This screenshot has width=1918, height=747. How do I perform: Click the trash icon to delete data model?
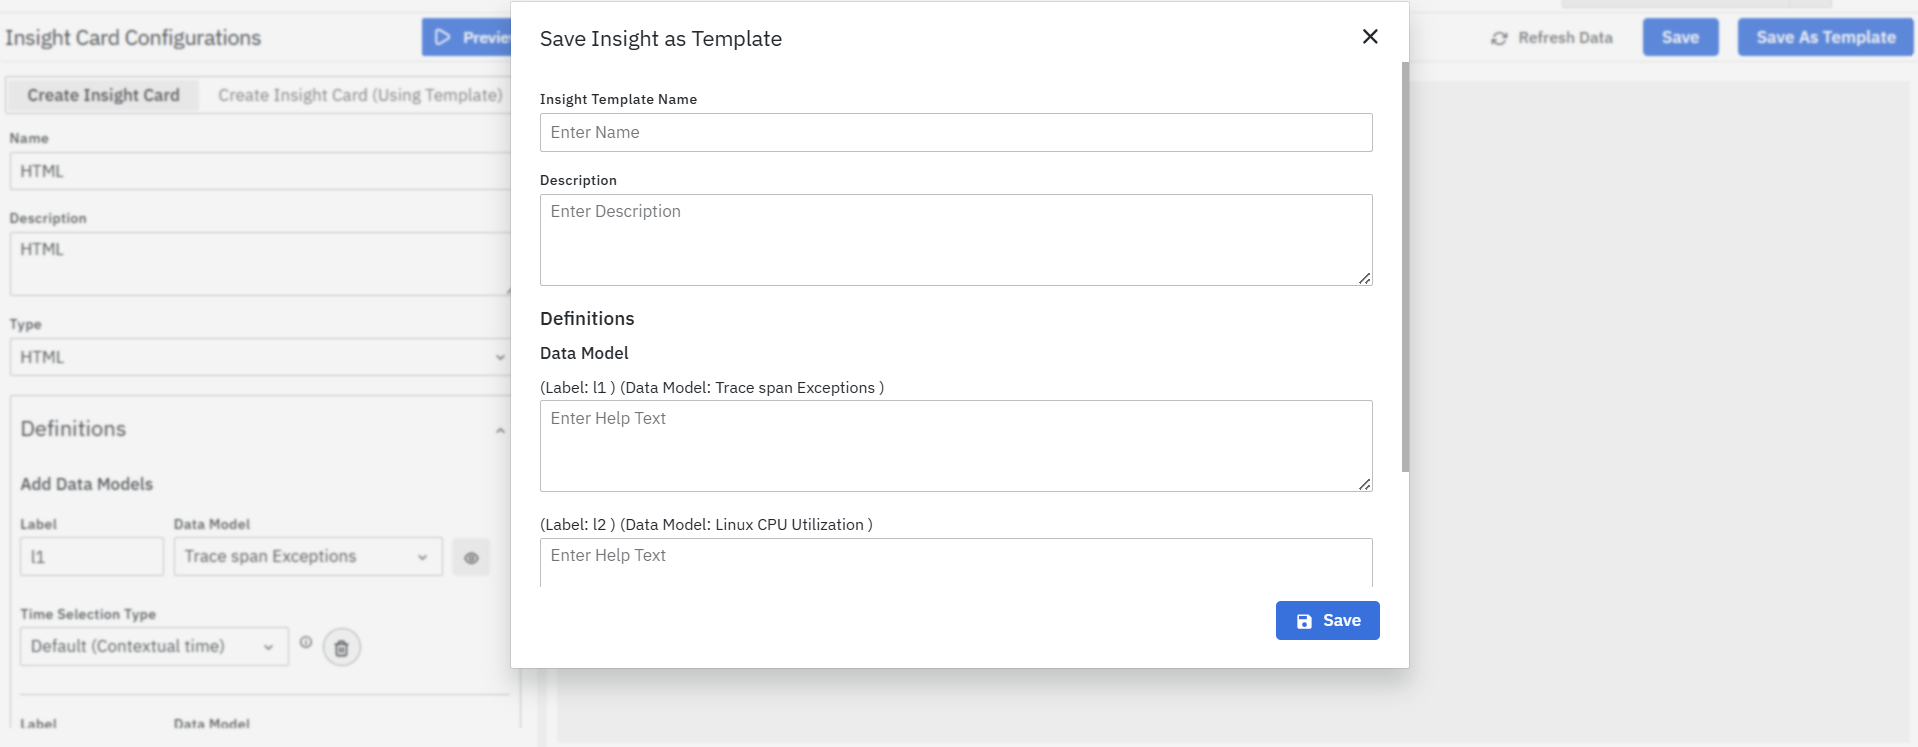pos(341,648)
